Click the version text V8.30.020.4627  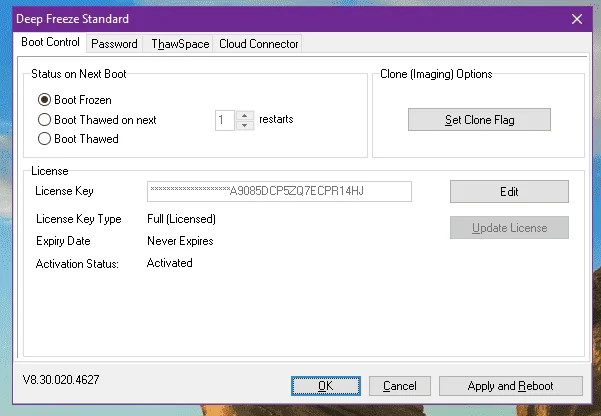point(61,380)
